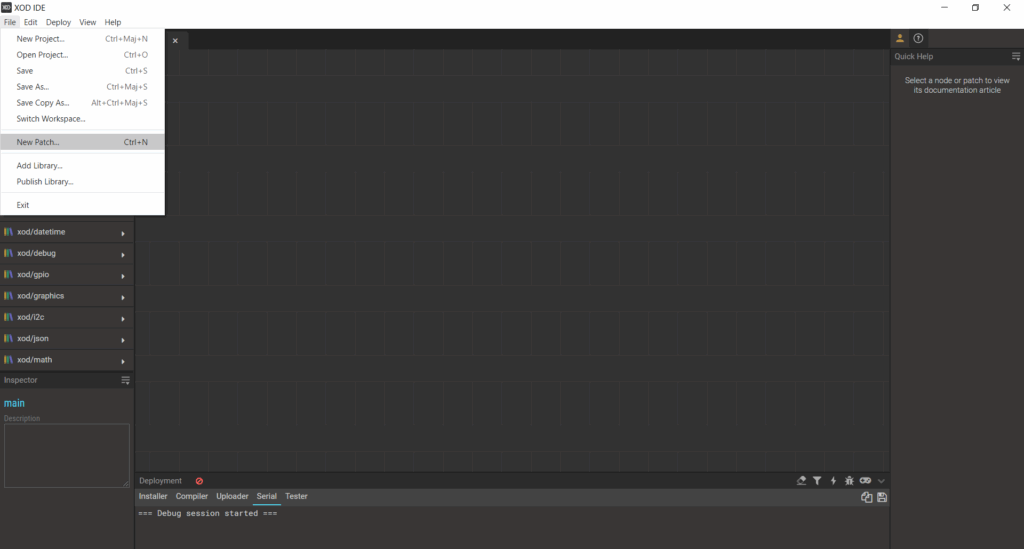Open the account (user) pane icon
Viewport: 1024px width, 549px height.
pos(899,39)
